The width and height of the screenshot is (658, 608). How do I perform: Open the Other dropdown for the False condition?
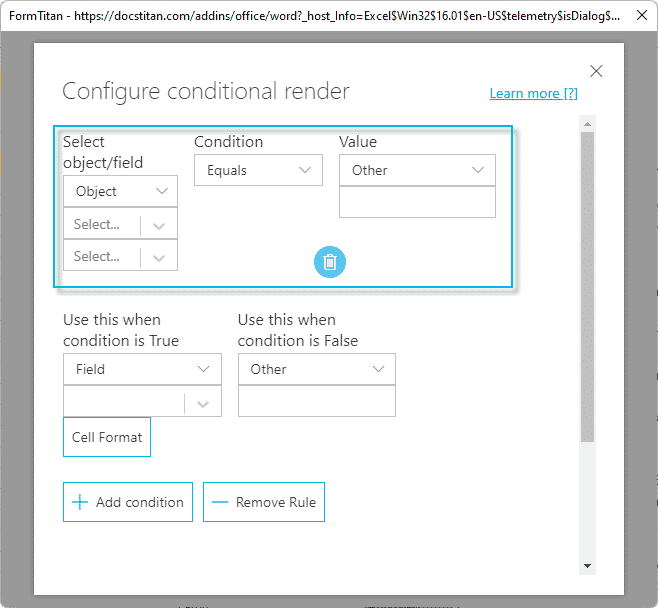316,369
